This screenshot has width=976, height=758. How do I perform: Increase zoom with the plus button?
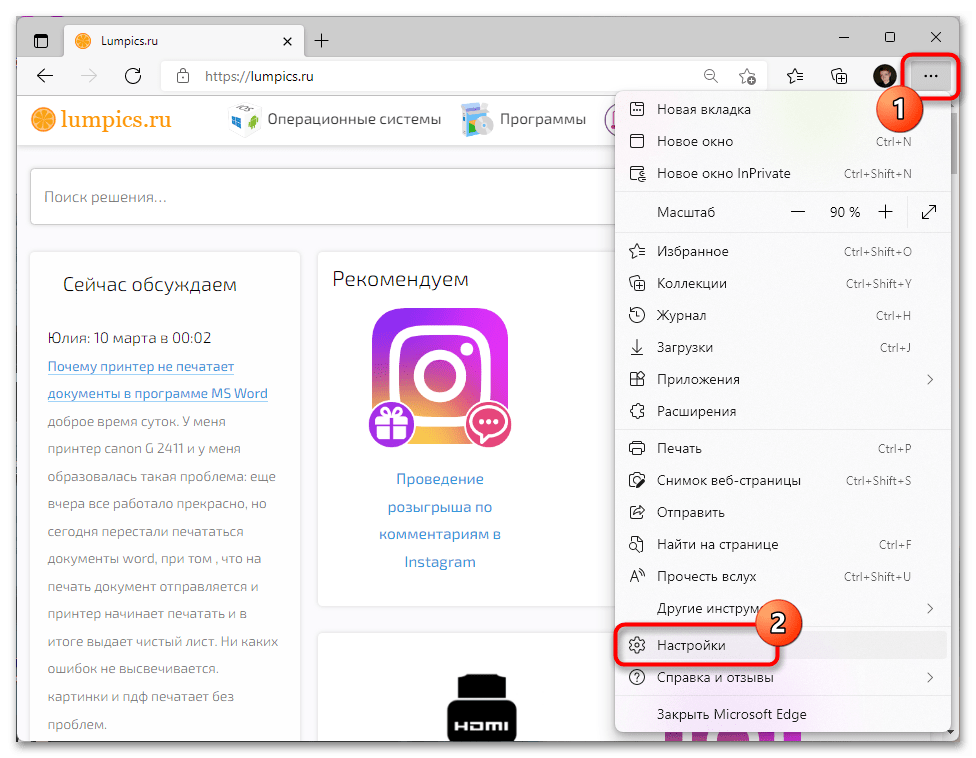coord(885,212)
